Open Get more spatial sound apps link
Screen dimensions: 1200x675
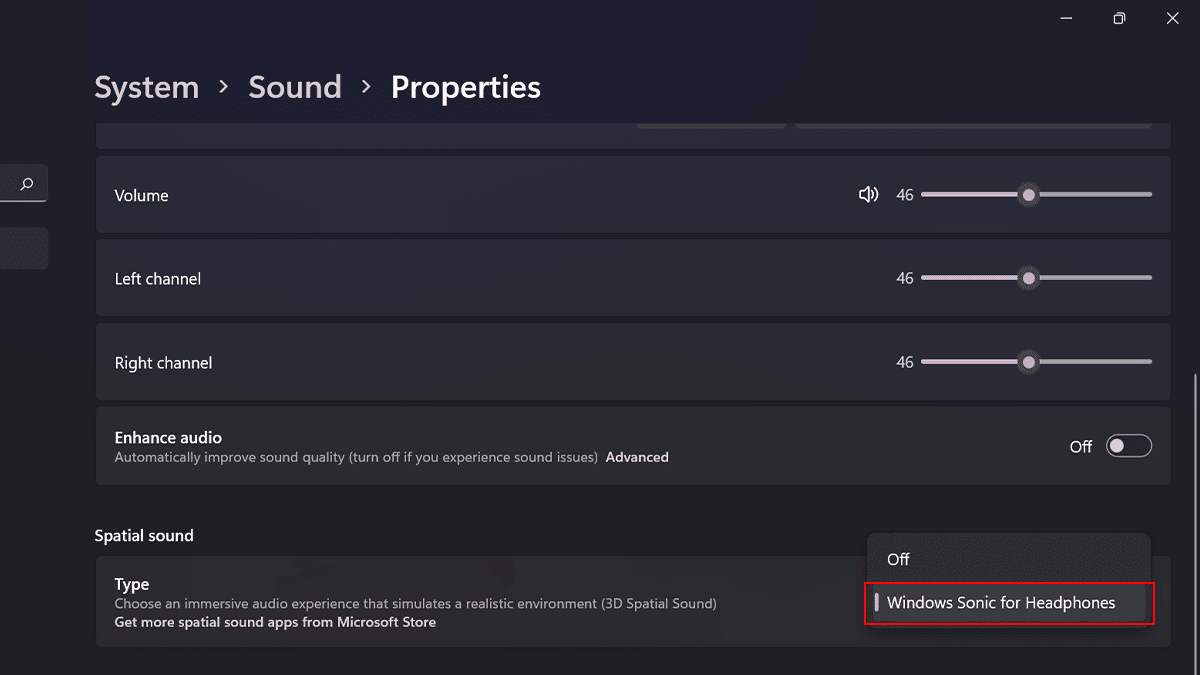(275, 622)
